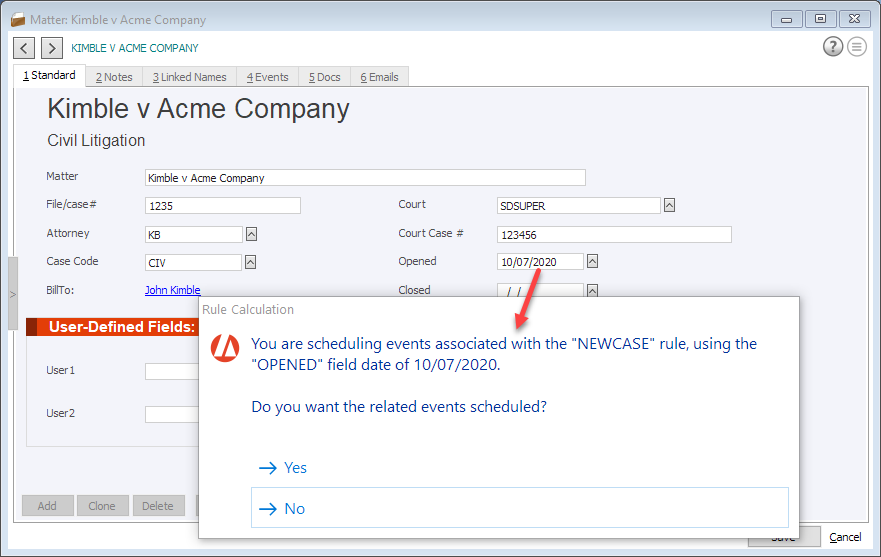
Task: Click the Court Case # field
Action: tap(614, 235)
